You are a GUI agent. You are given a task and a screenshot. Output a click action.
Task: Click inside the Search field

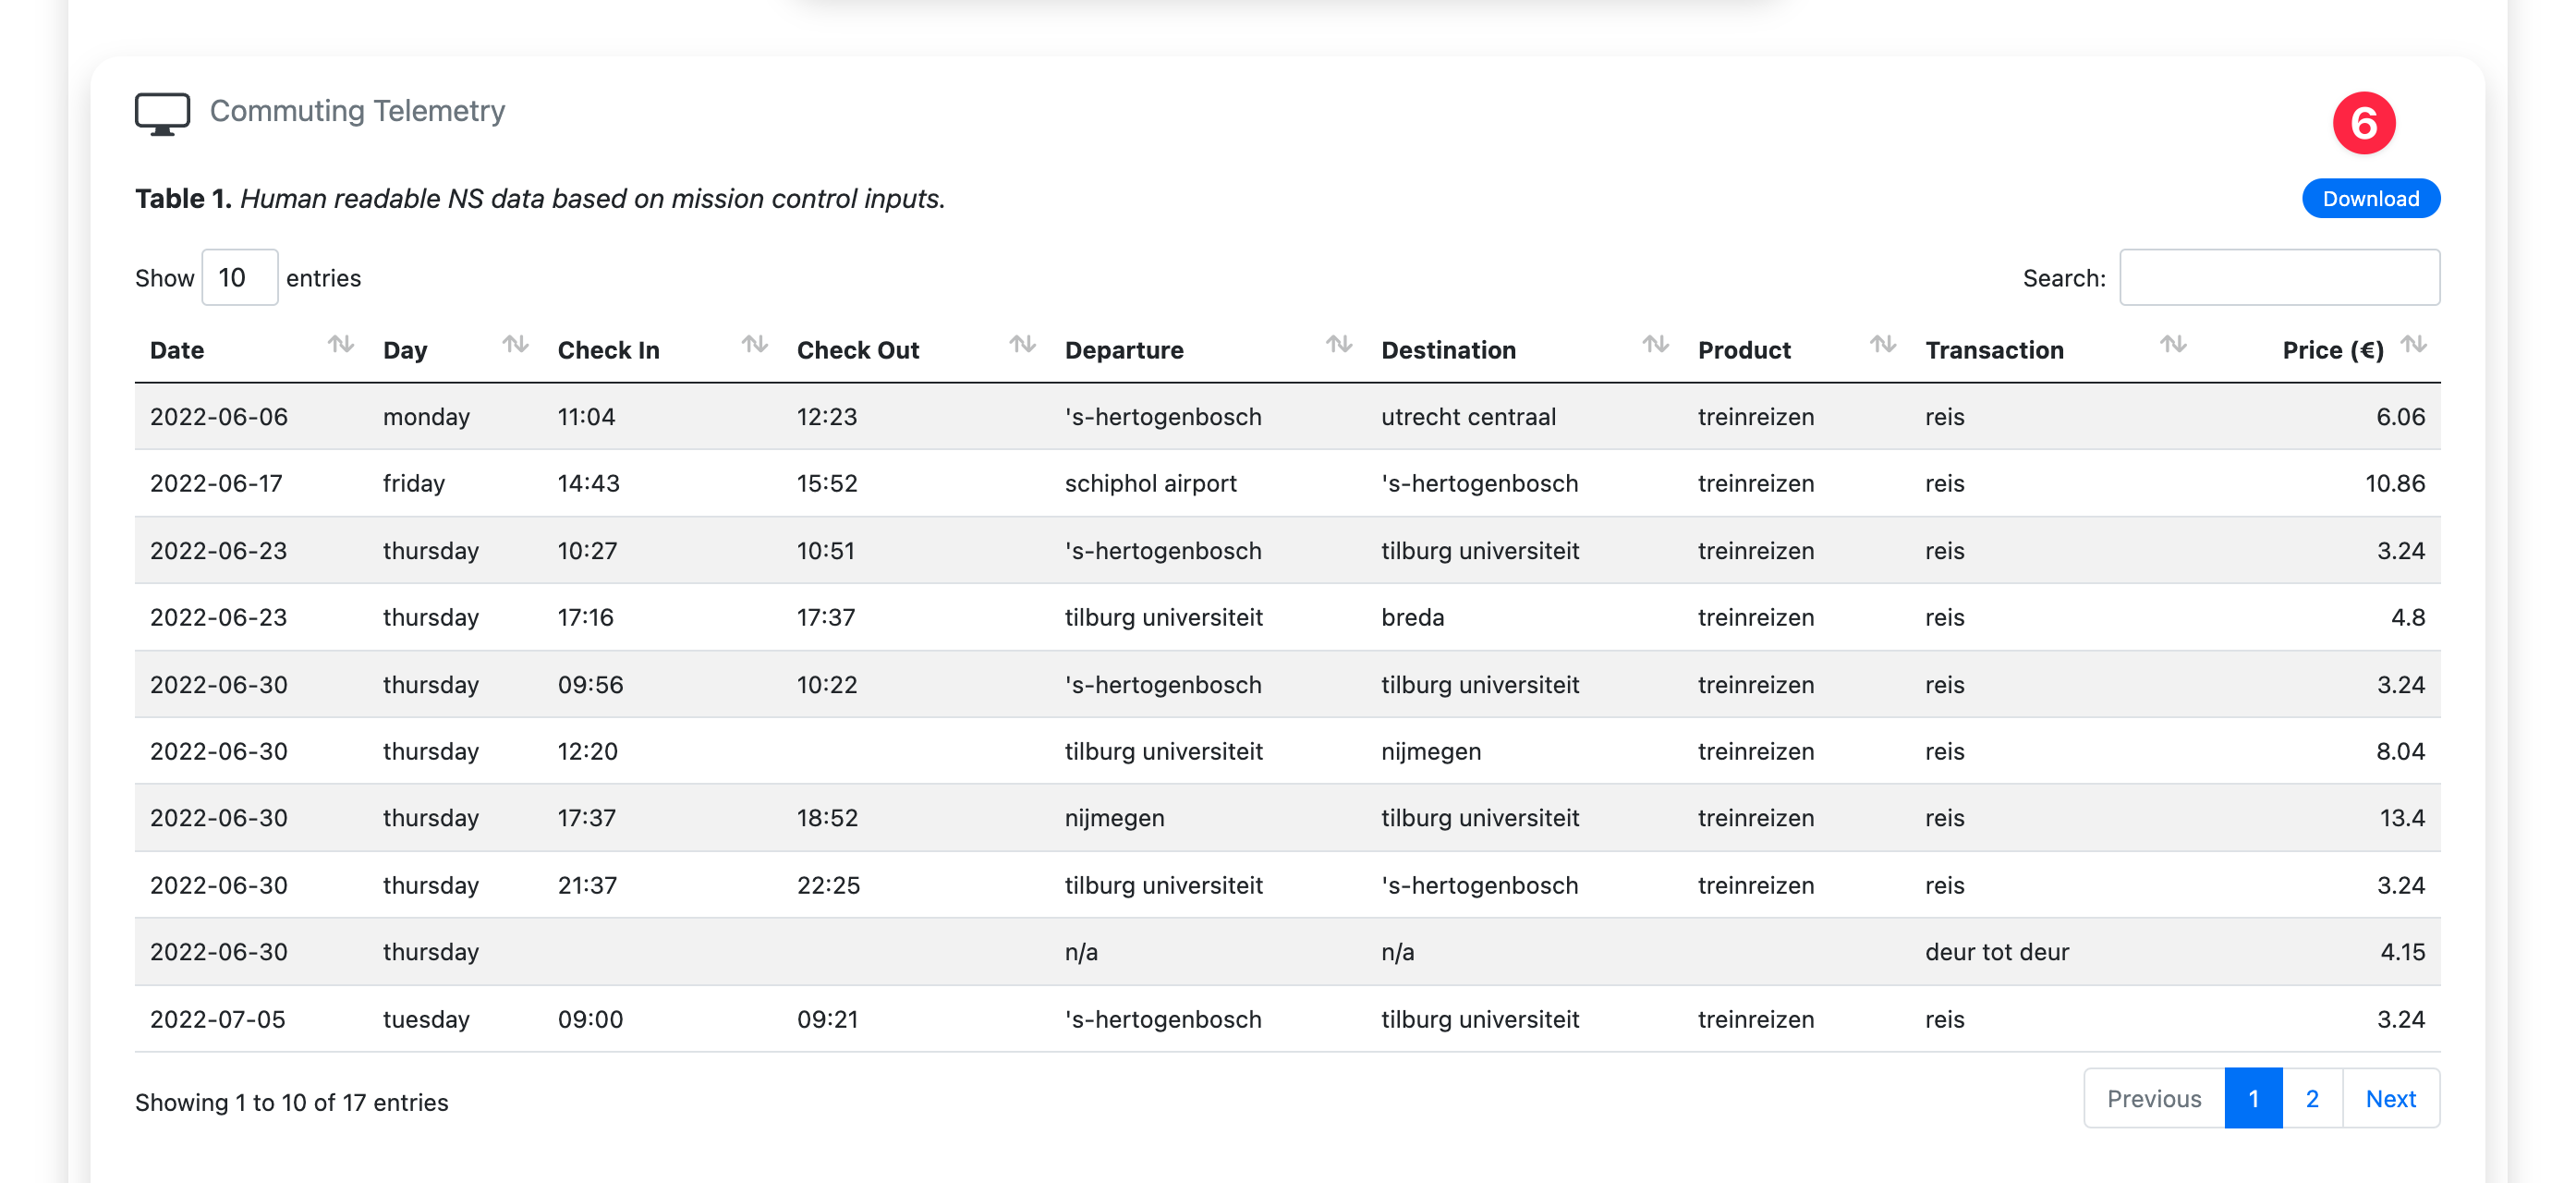[x=2280, y=277]
